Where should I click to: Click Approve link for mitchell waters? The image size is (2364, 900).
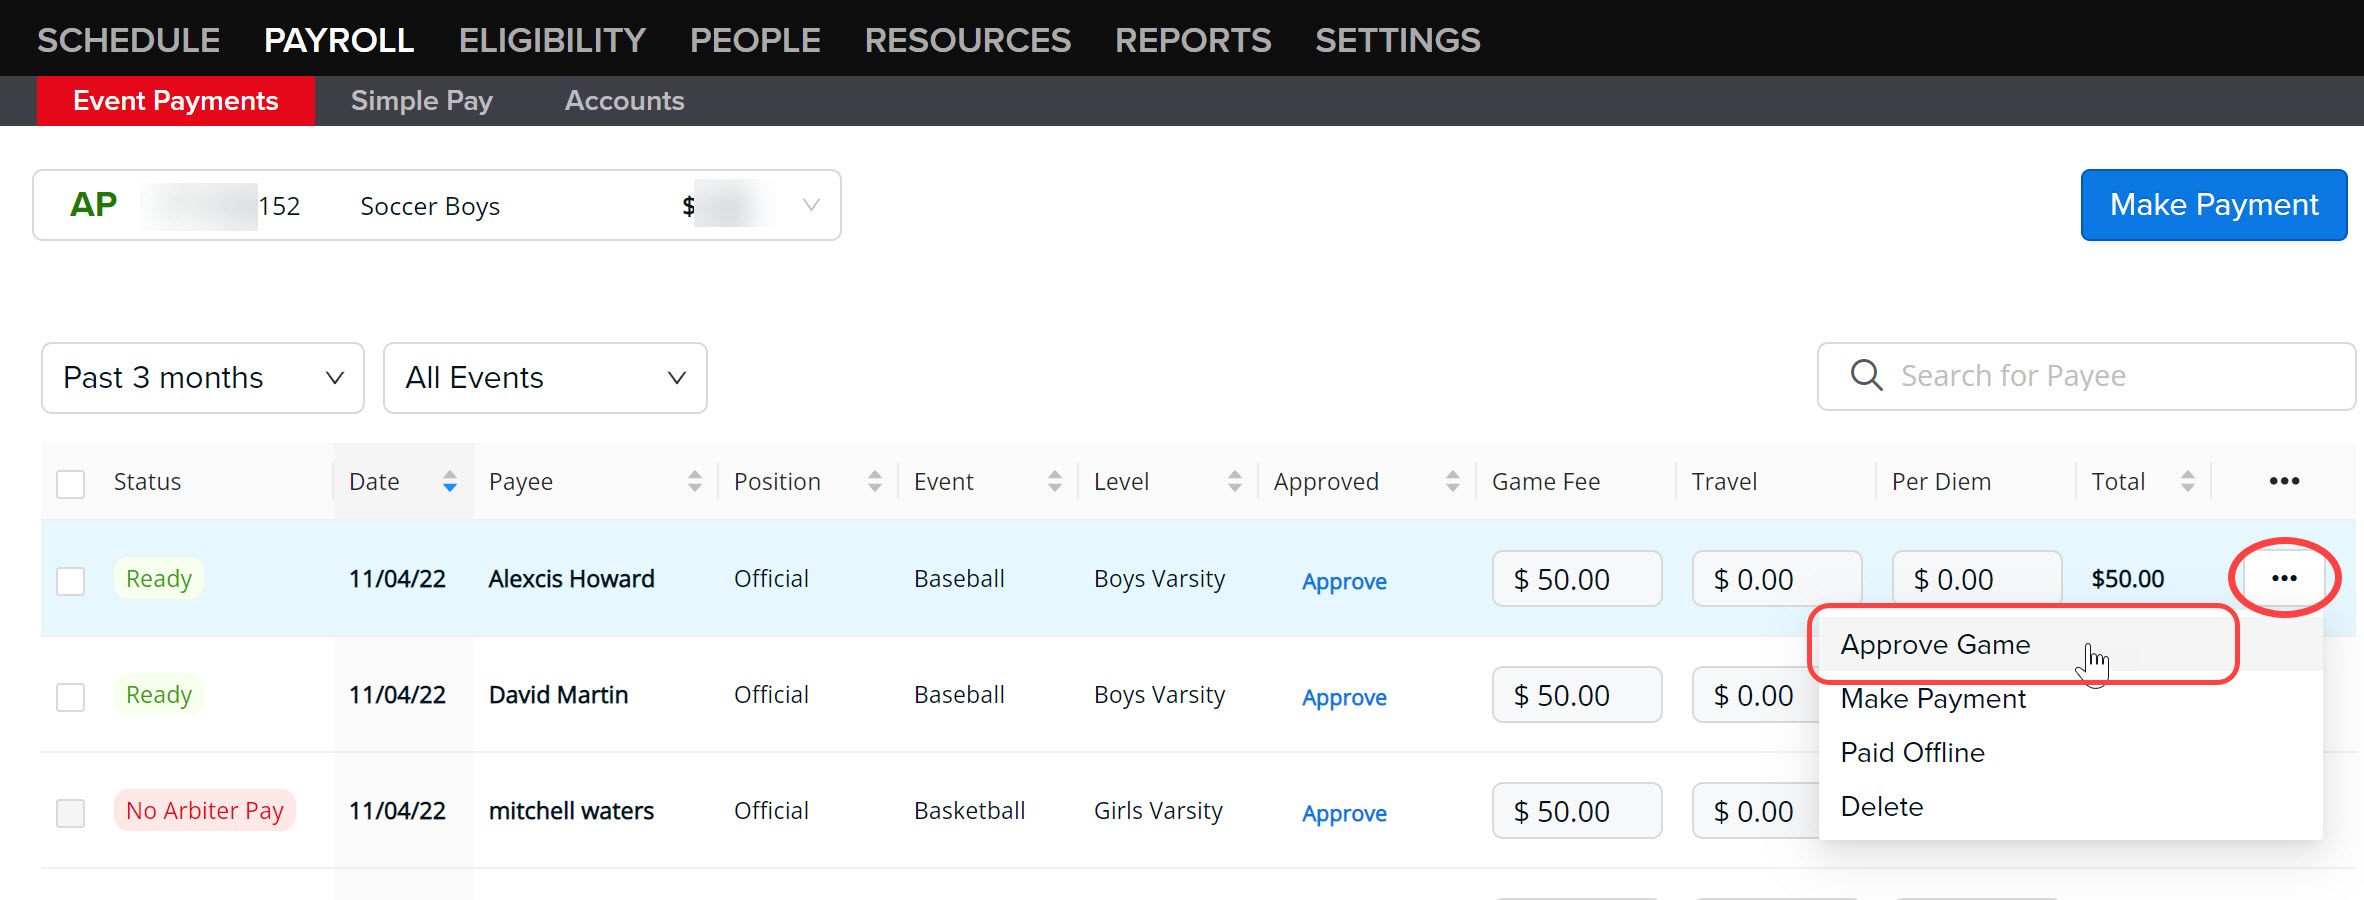[1344, 813]
